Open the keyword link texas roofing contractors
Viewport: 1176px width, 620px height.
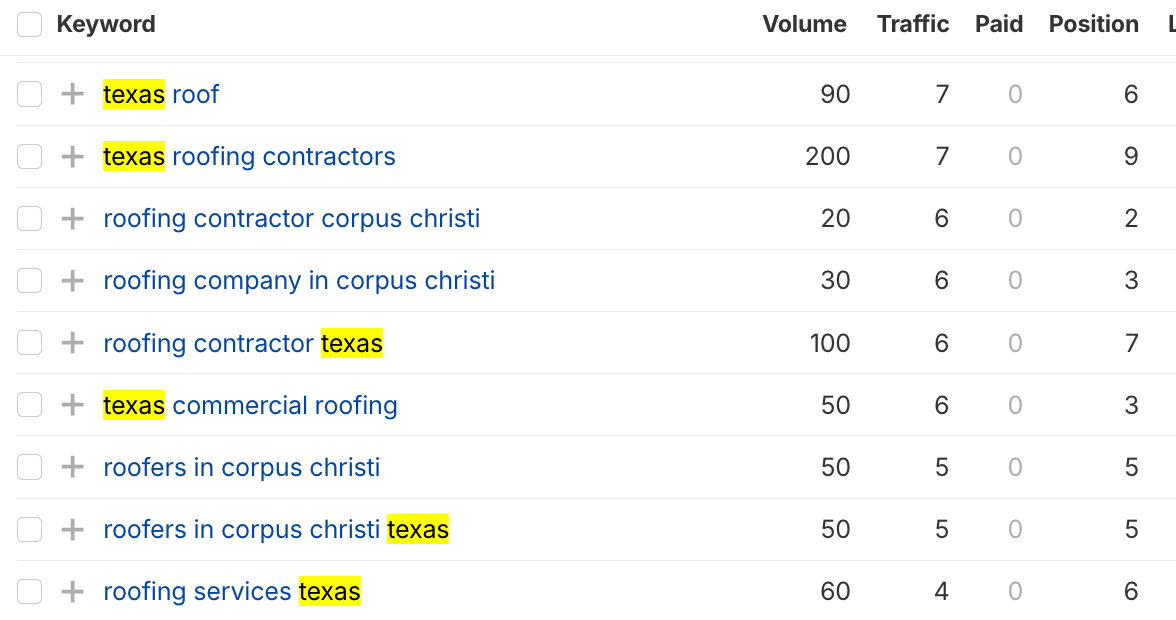click(248, 156)
